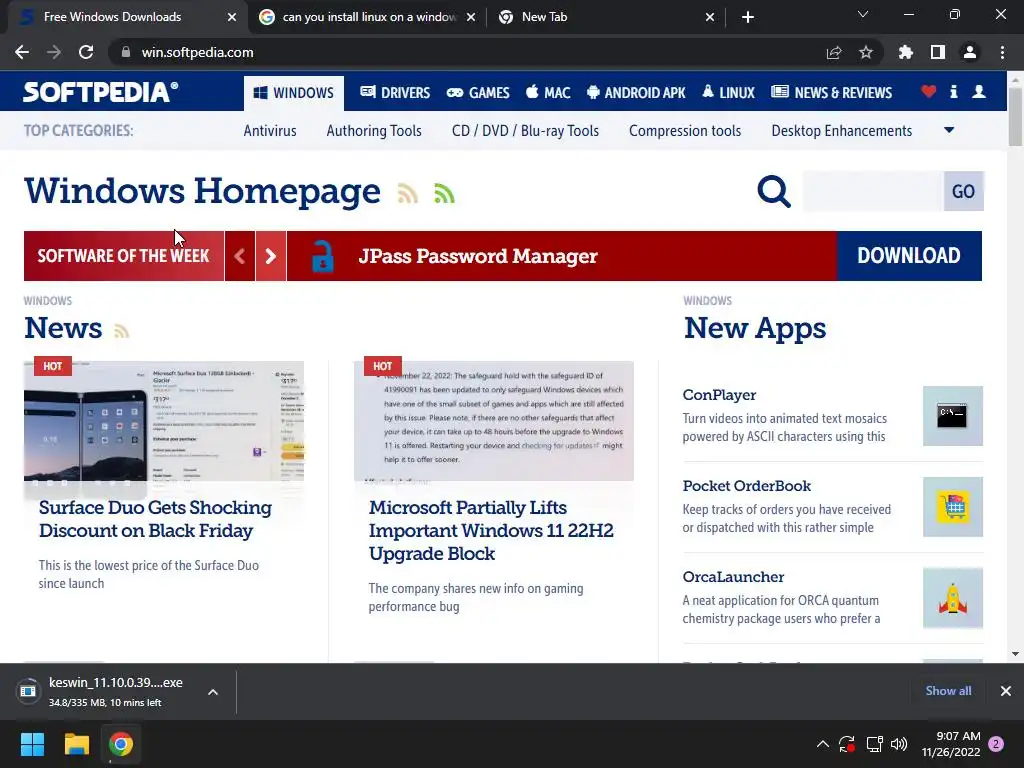Close the Free Windows Downloads tab
Image resolution: width=1024 pixels, height=768 pixels.
pos(232,17)
